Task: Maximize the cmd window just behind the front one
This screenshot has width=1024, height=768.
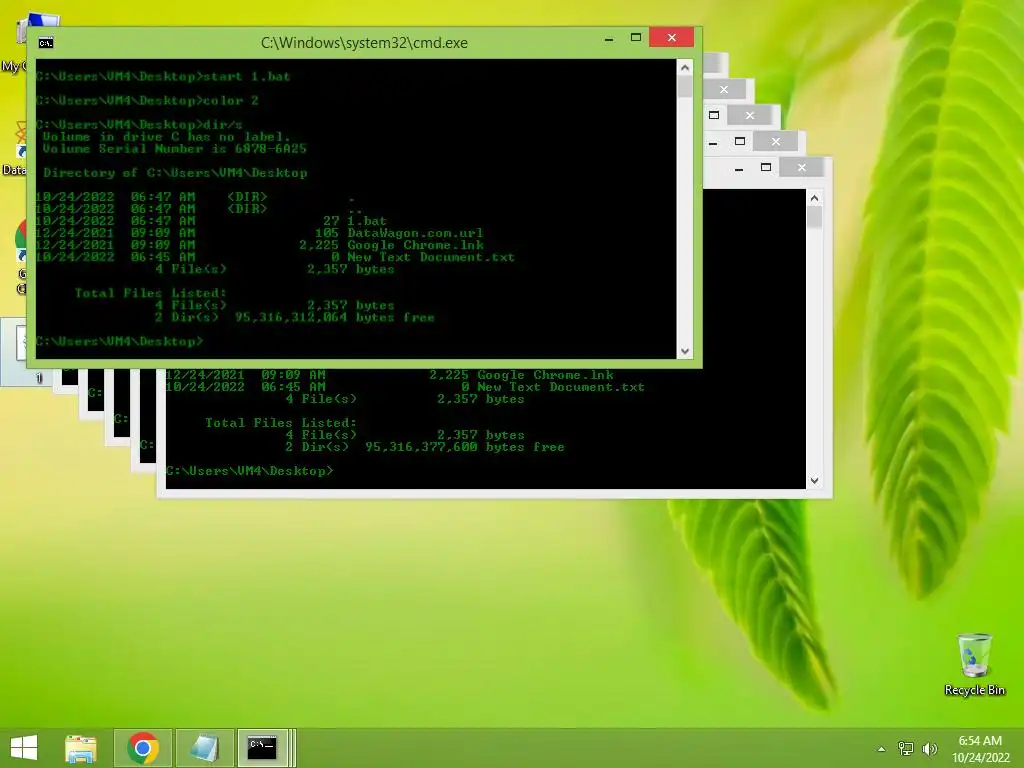Action: tap(766, 168)
